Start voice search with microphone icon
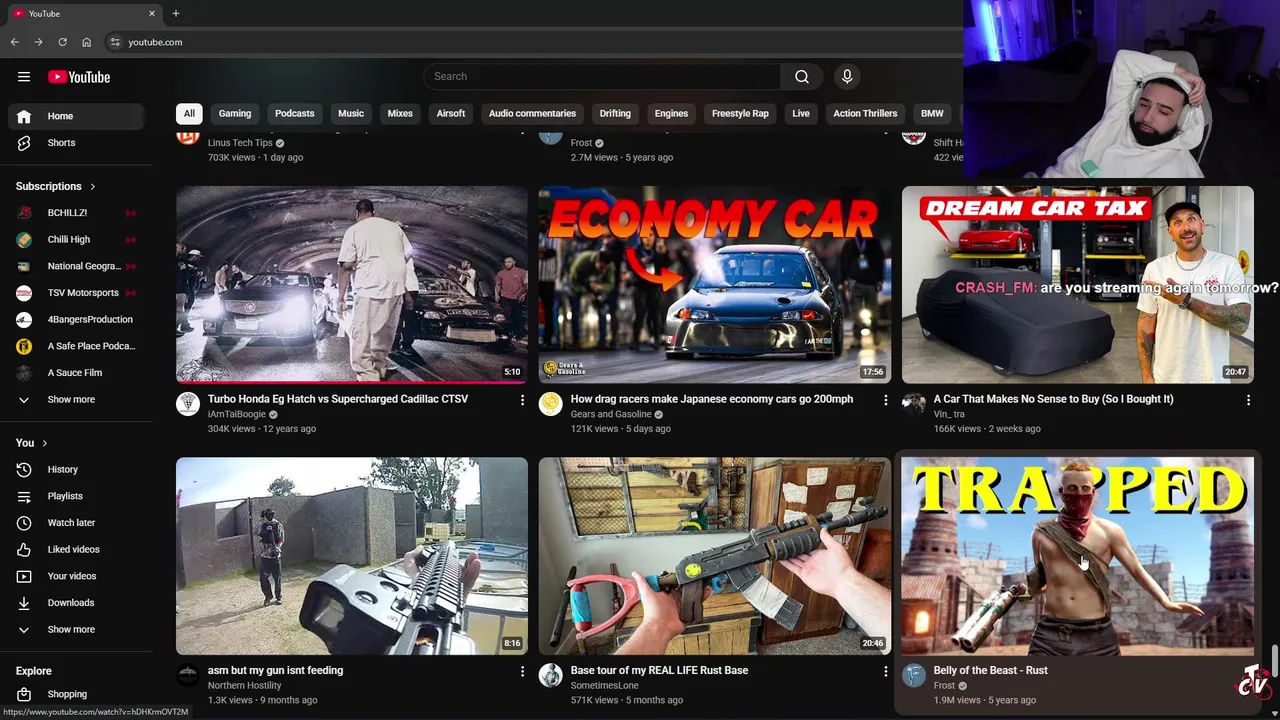Screen dimensions: 1280x720 (x=847, y=77)
